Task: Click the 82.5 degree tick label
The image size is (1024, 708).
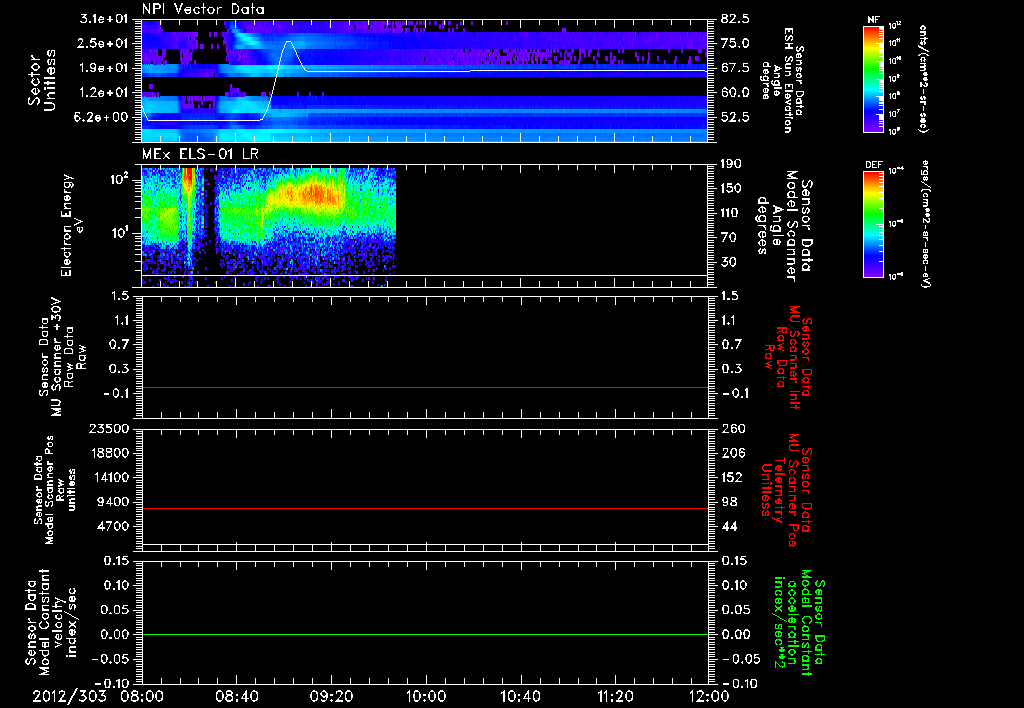Action: pyautogui.click(x=735, y=19)
